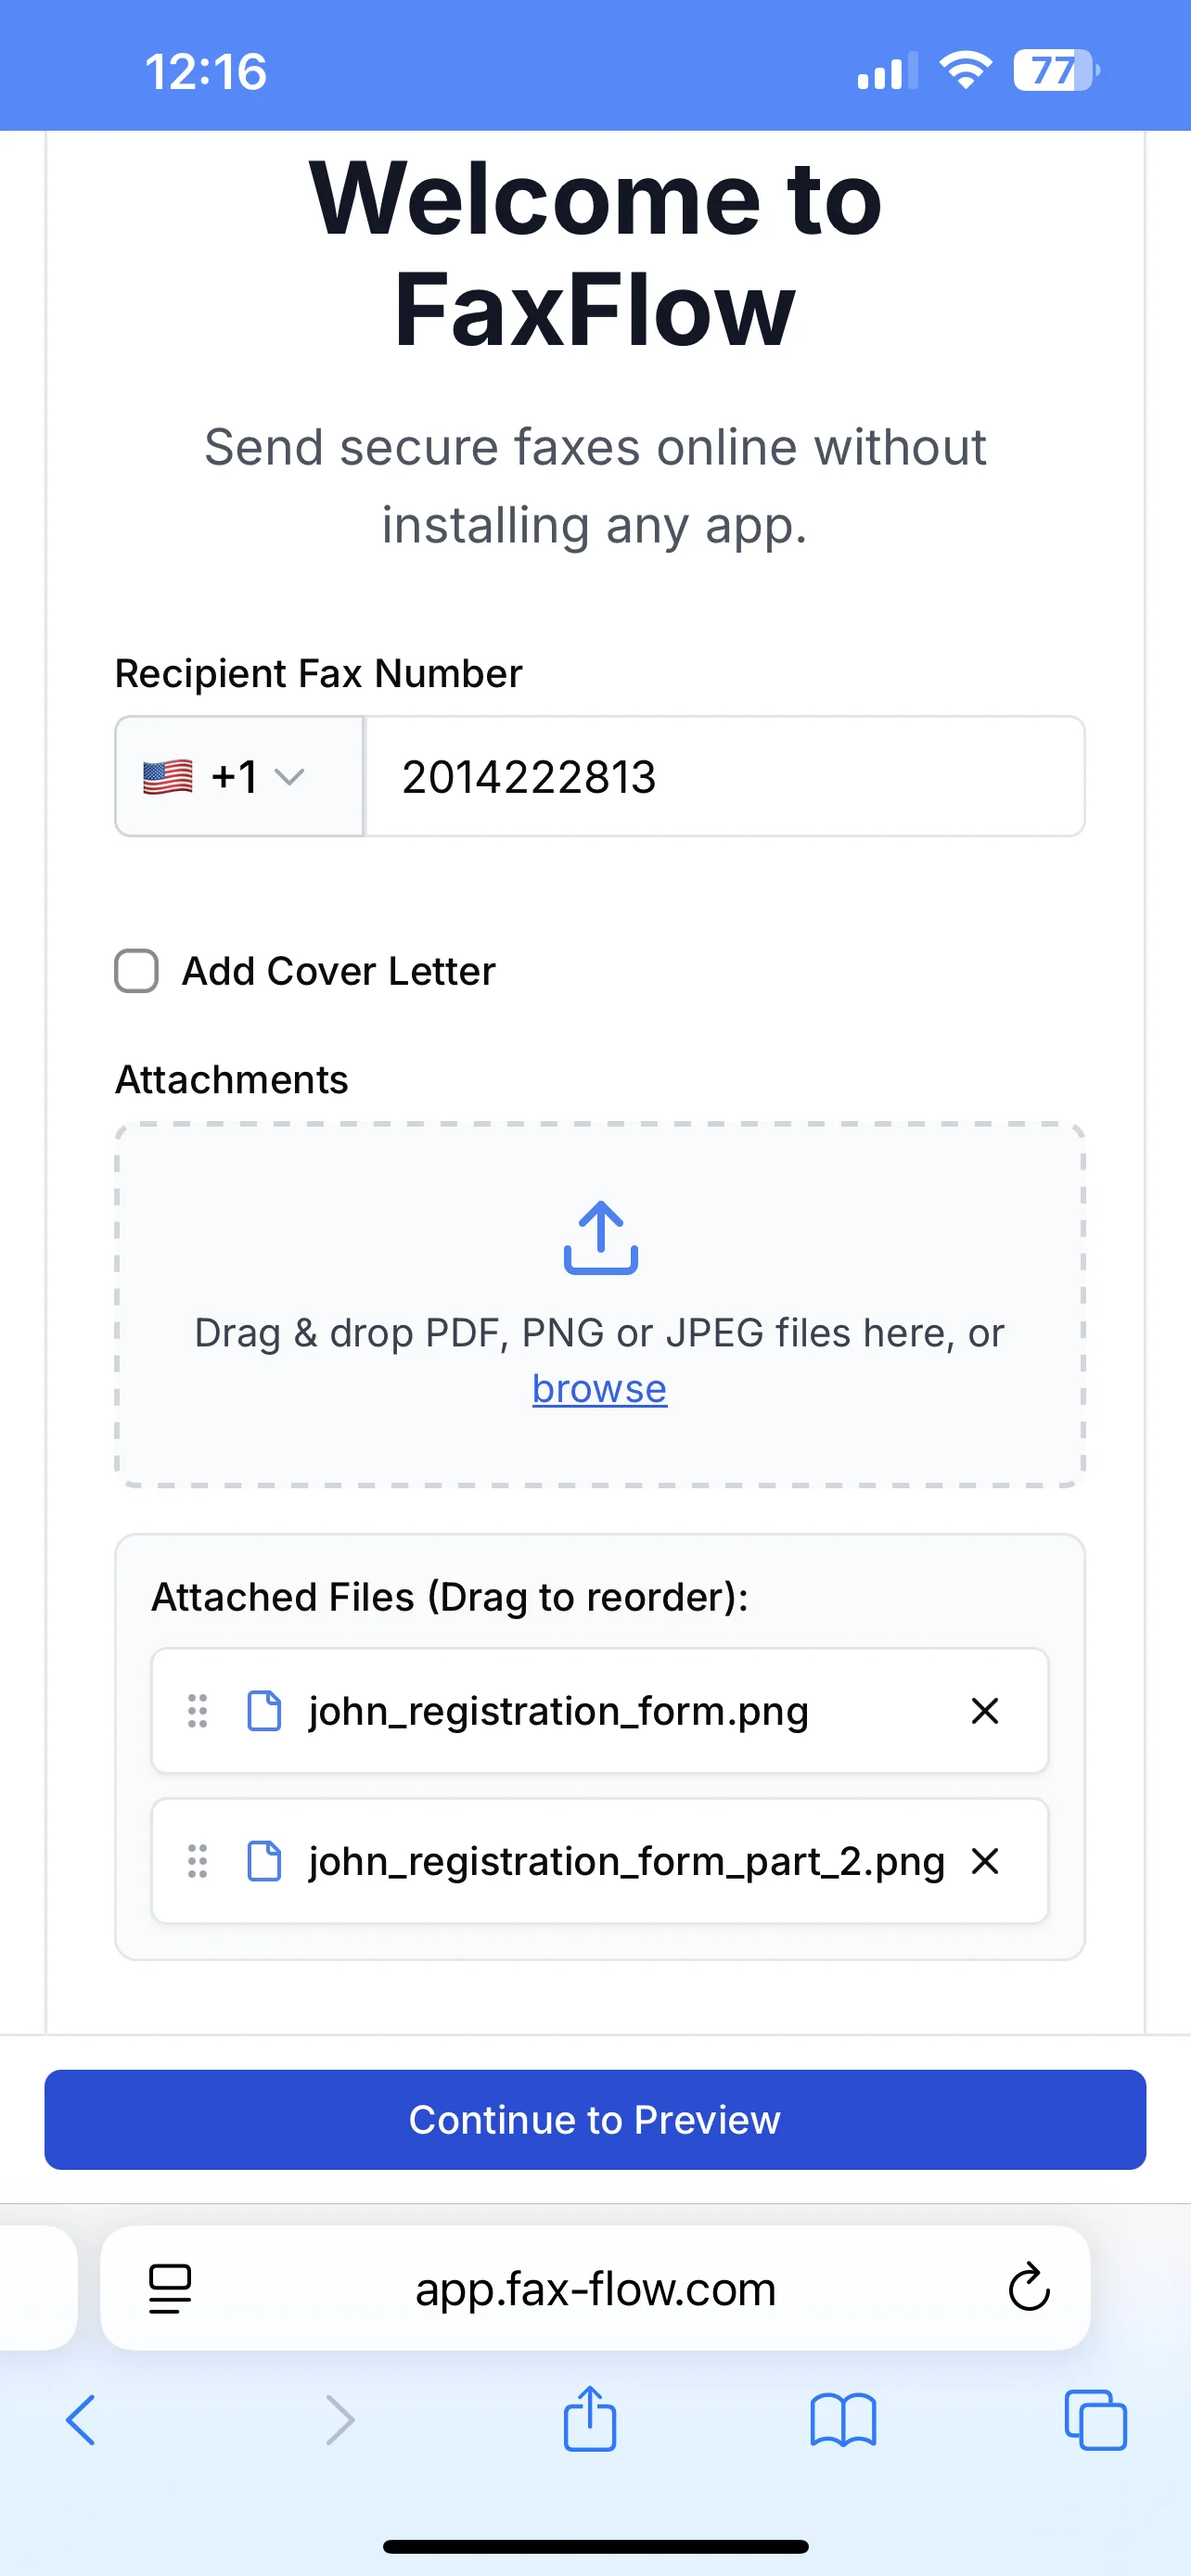Open the Safari tab switcher icon
The height and width of the screenshot is (2576, 1191).
(1095, 2421)
